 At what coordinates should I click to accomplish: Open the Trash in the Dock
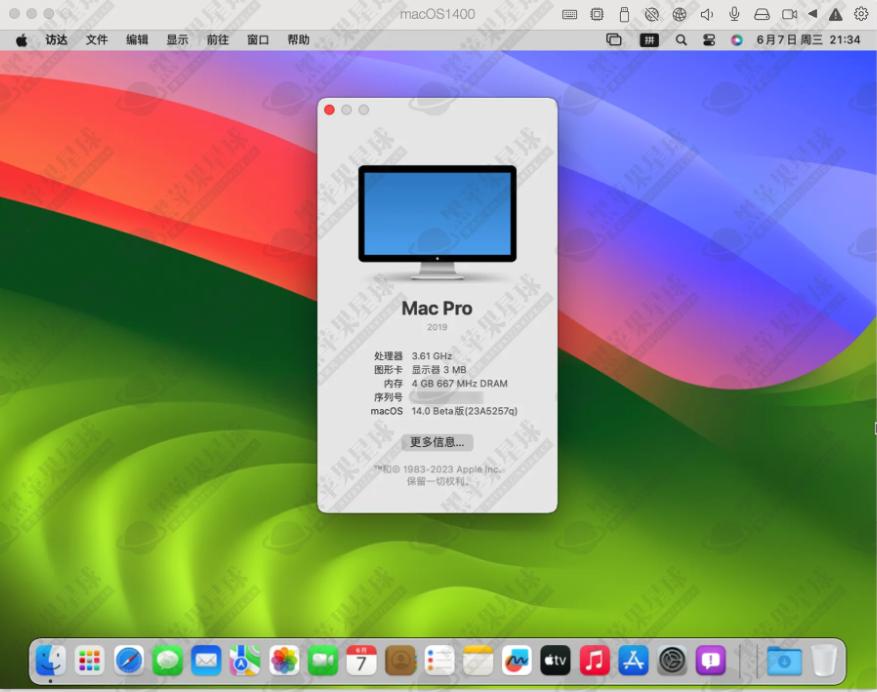pos(824,661)
